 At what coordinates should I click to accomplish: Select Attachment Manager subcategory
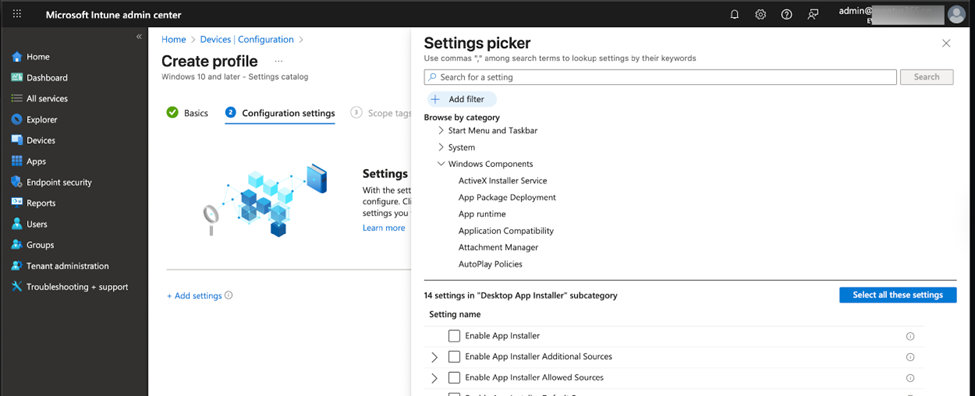[498, 247]
